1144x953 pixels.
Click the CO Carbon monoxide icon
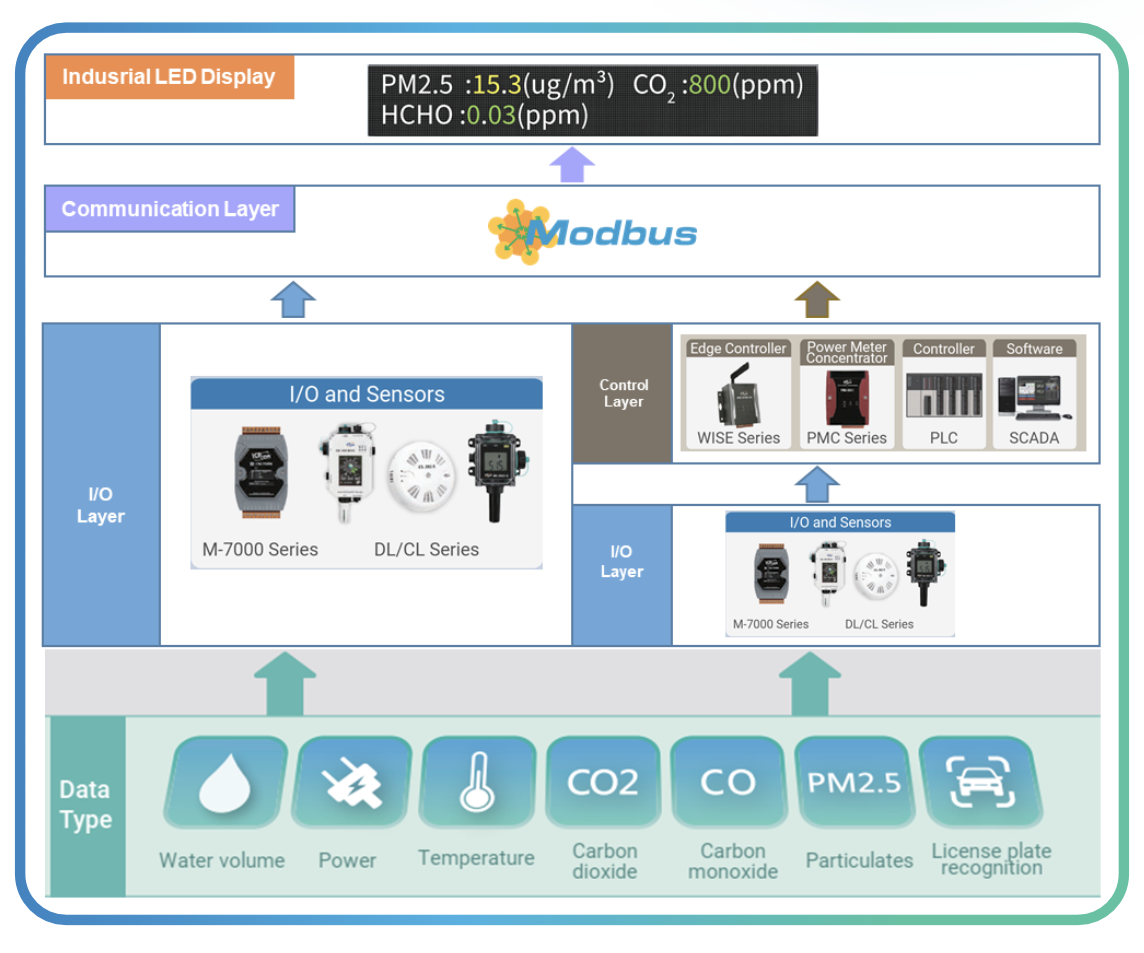point(727,782)
